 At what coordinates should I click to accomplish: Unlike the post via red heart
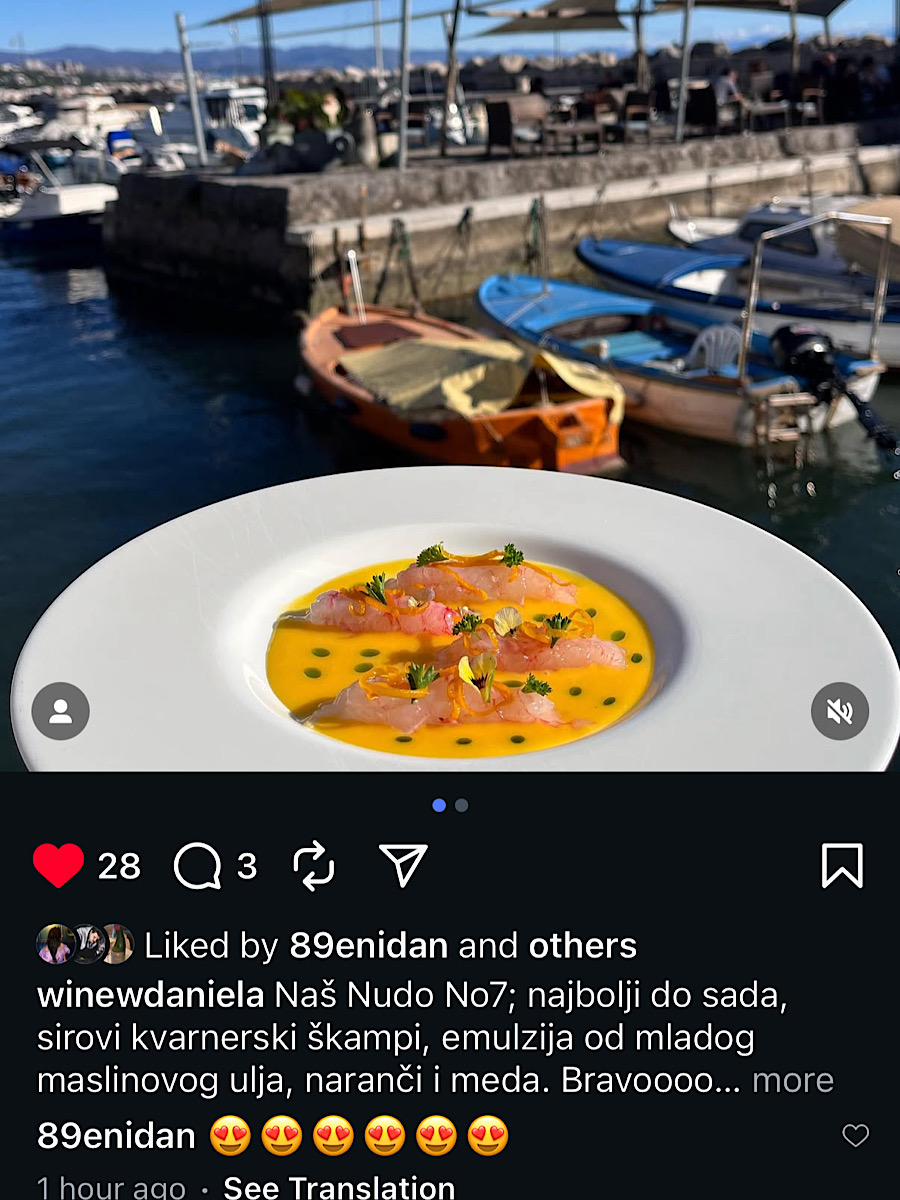[x=58, y=865]
